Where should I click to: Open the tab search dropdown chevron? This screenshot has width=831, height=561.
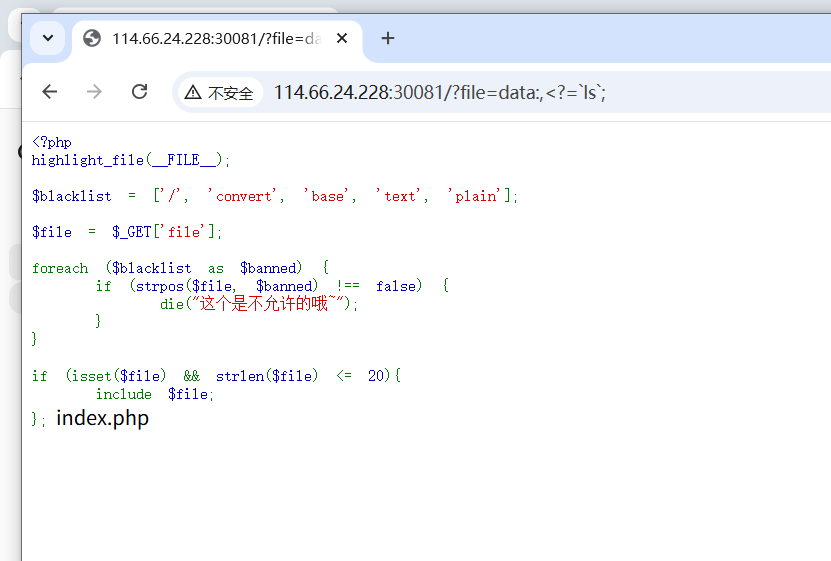point(48,38)
